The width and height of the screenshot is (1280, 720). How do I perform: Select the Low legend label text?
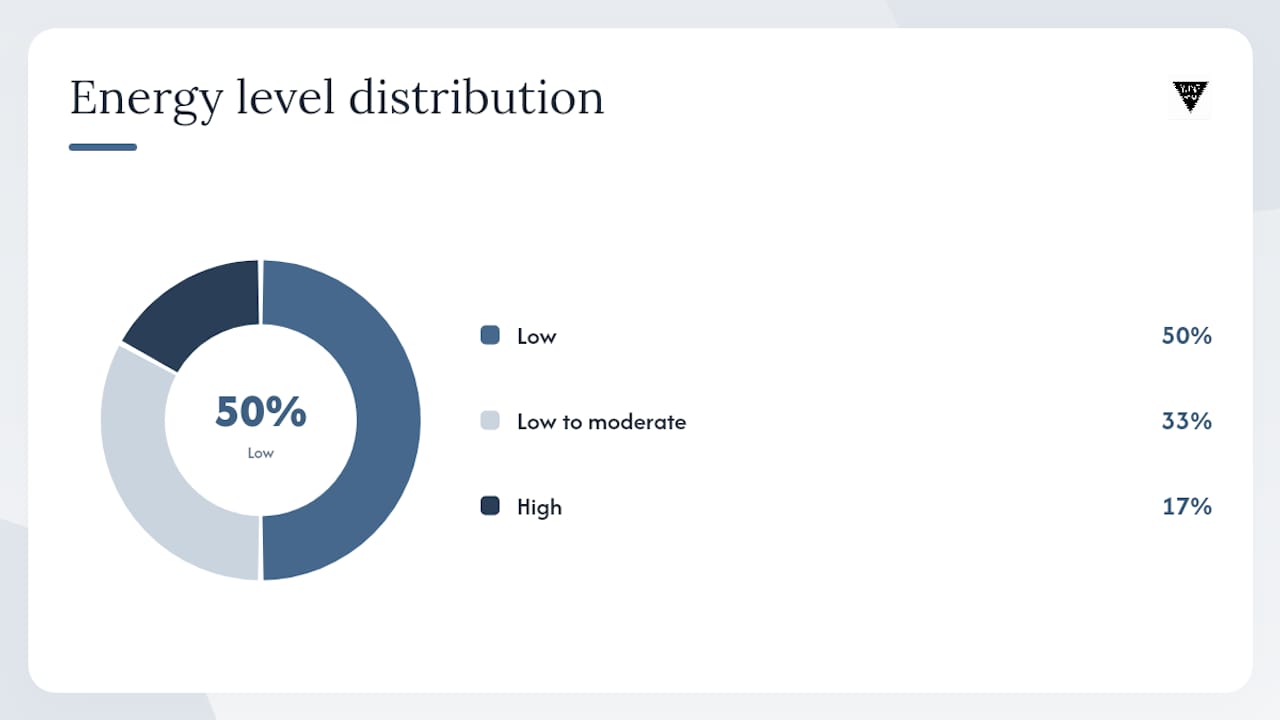tap(536, 336)
